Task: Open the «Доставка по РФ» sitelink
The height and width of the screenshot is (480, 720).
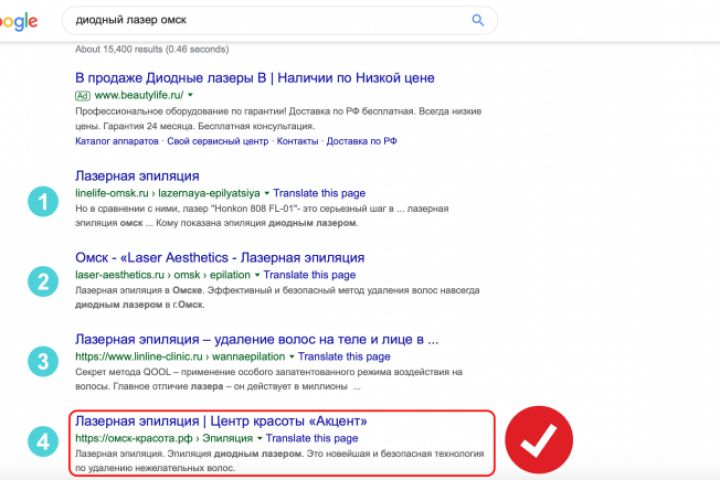Action: pos(362,142)
